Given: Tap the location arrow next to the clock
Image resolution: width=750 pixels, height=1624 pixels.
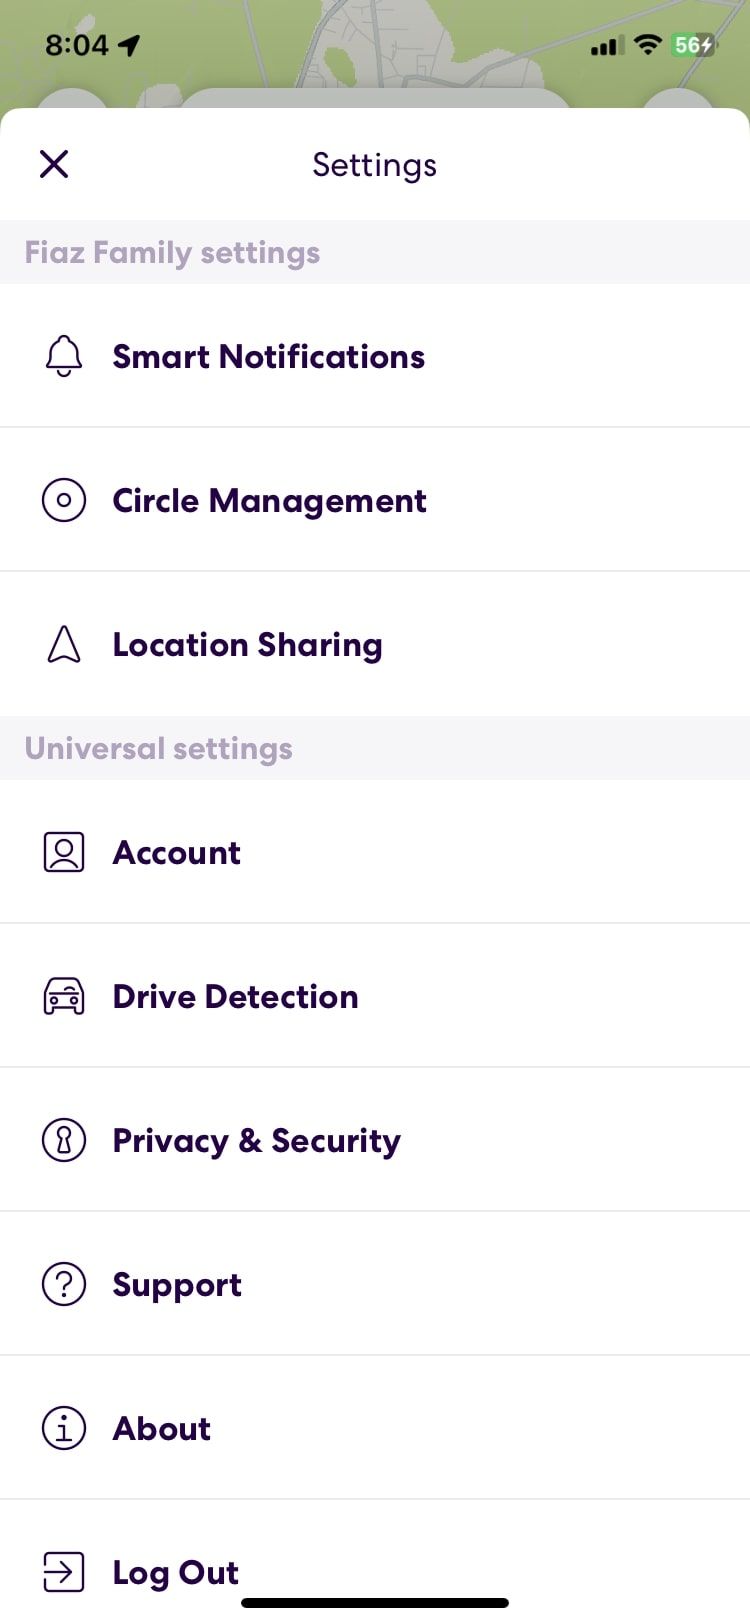Looking at the screenshot, I should 128,44.
